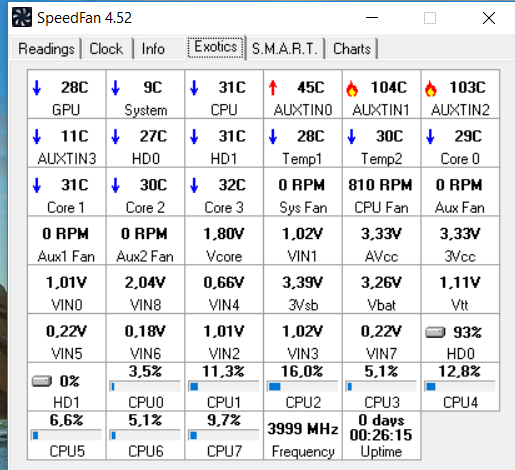The width and height of the screenshot is (515, 470).
Task: Click the 2,04V VIN8 value
Action: click(x=145, y=283)
